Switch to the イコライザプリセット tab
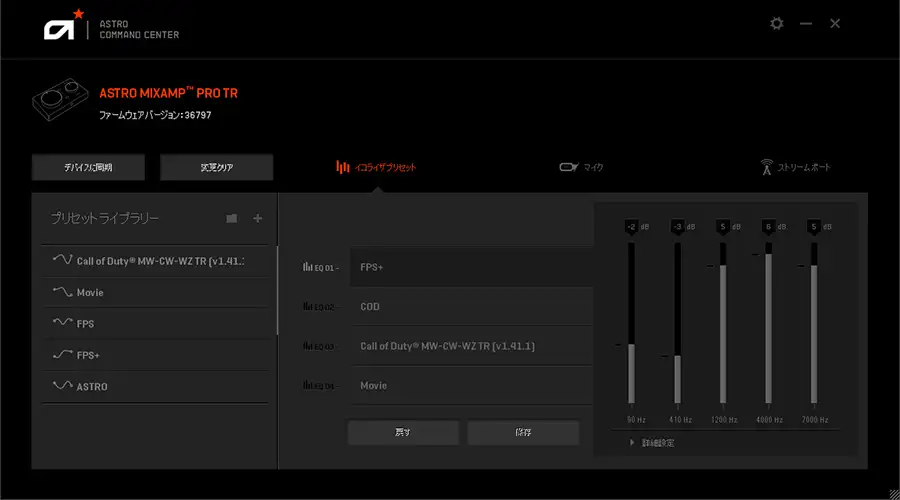 point(377,167)
